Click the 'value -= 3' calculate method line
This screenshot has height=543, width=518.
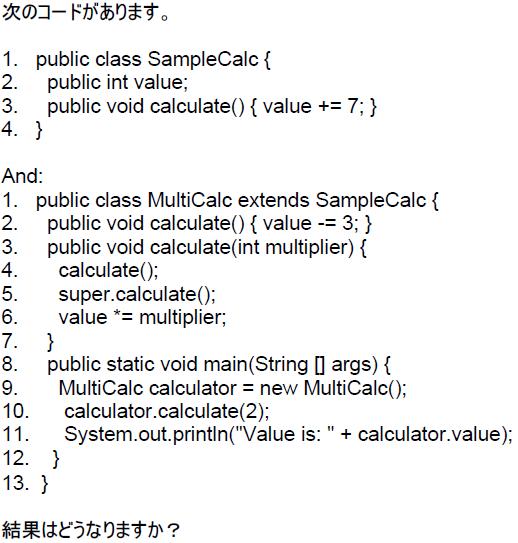coord(187,224)
